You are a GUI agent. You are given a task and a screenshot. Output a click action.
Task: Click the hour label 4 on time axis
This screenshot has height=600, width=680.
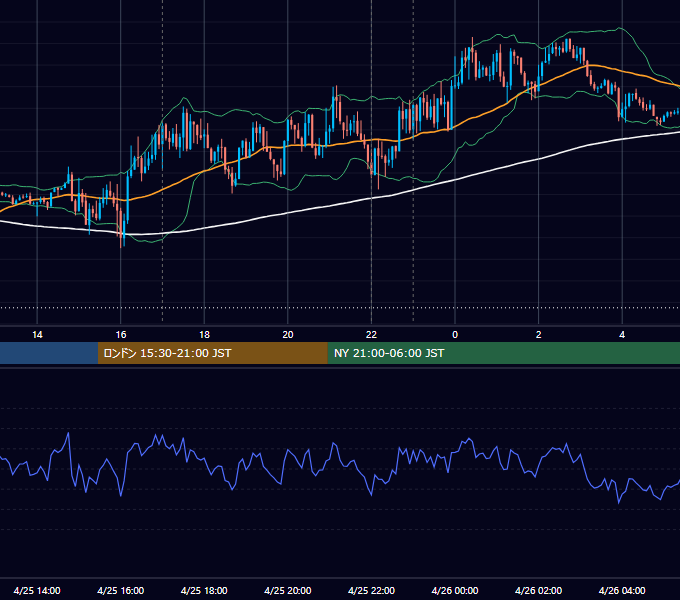pyautogui.click(x=622, y=335)
